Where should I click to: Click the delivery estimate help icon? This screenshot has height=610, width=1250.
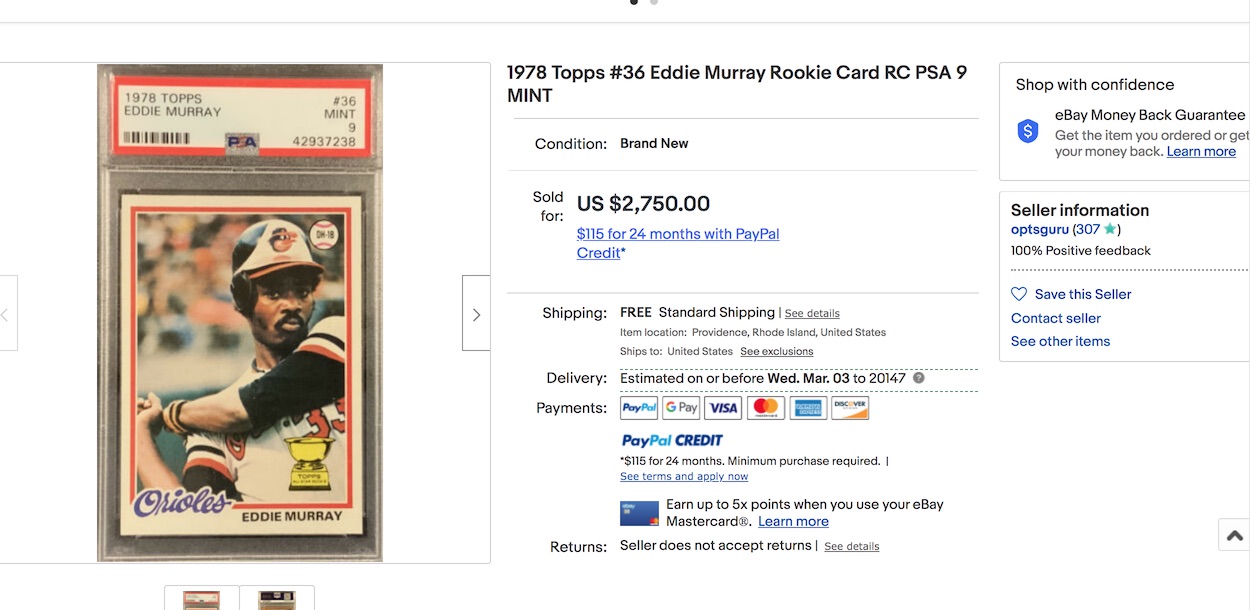point(919,378)
